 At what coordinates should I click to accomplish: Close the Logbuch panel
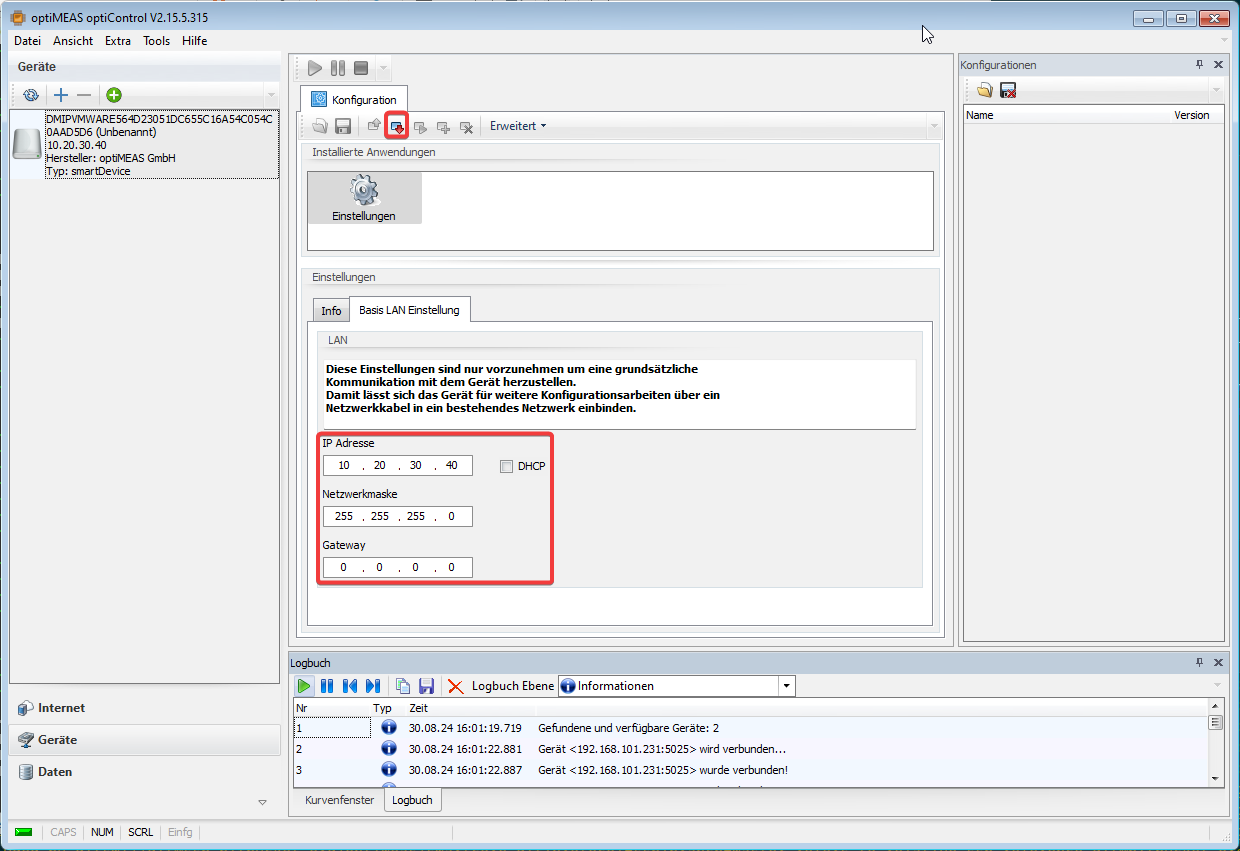tap(1218, 662)
